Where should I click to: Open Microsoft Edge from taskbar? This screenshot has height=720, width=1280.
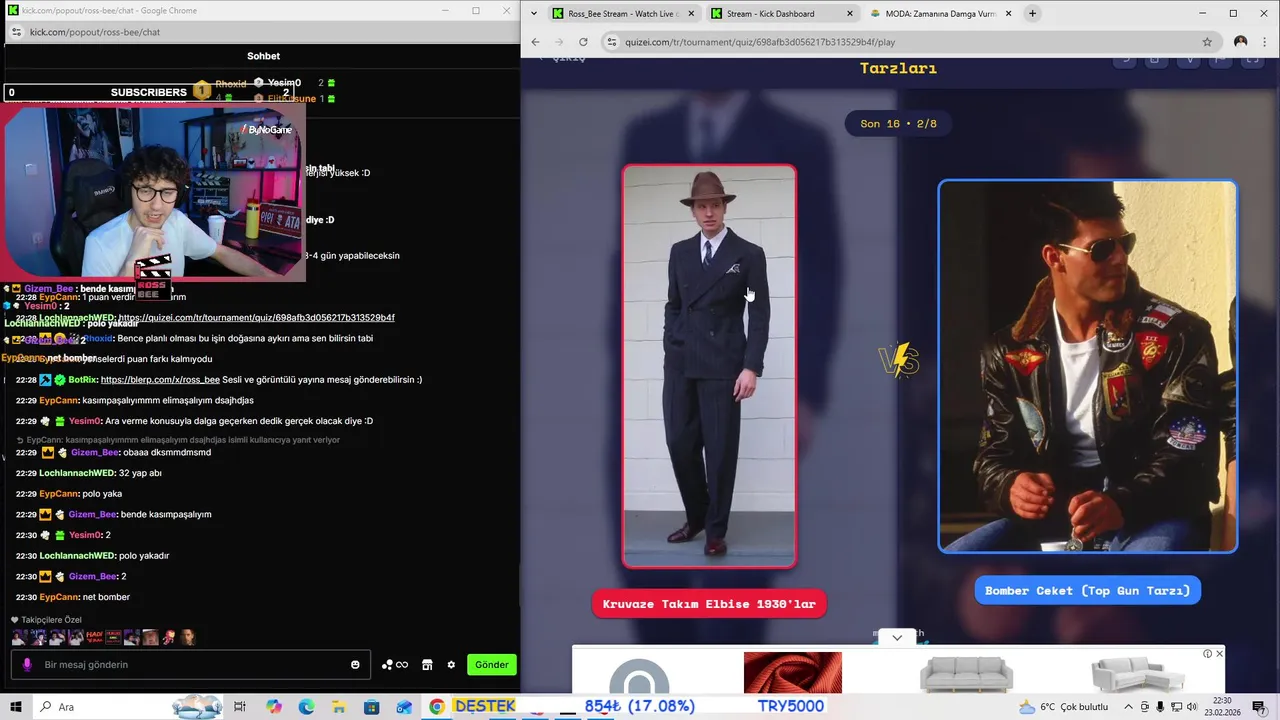click(x=306, y=707)
